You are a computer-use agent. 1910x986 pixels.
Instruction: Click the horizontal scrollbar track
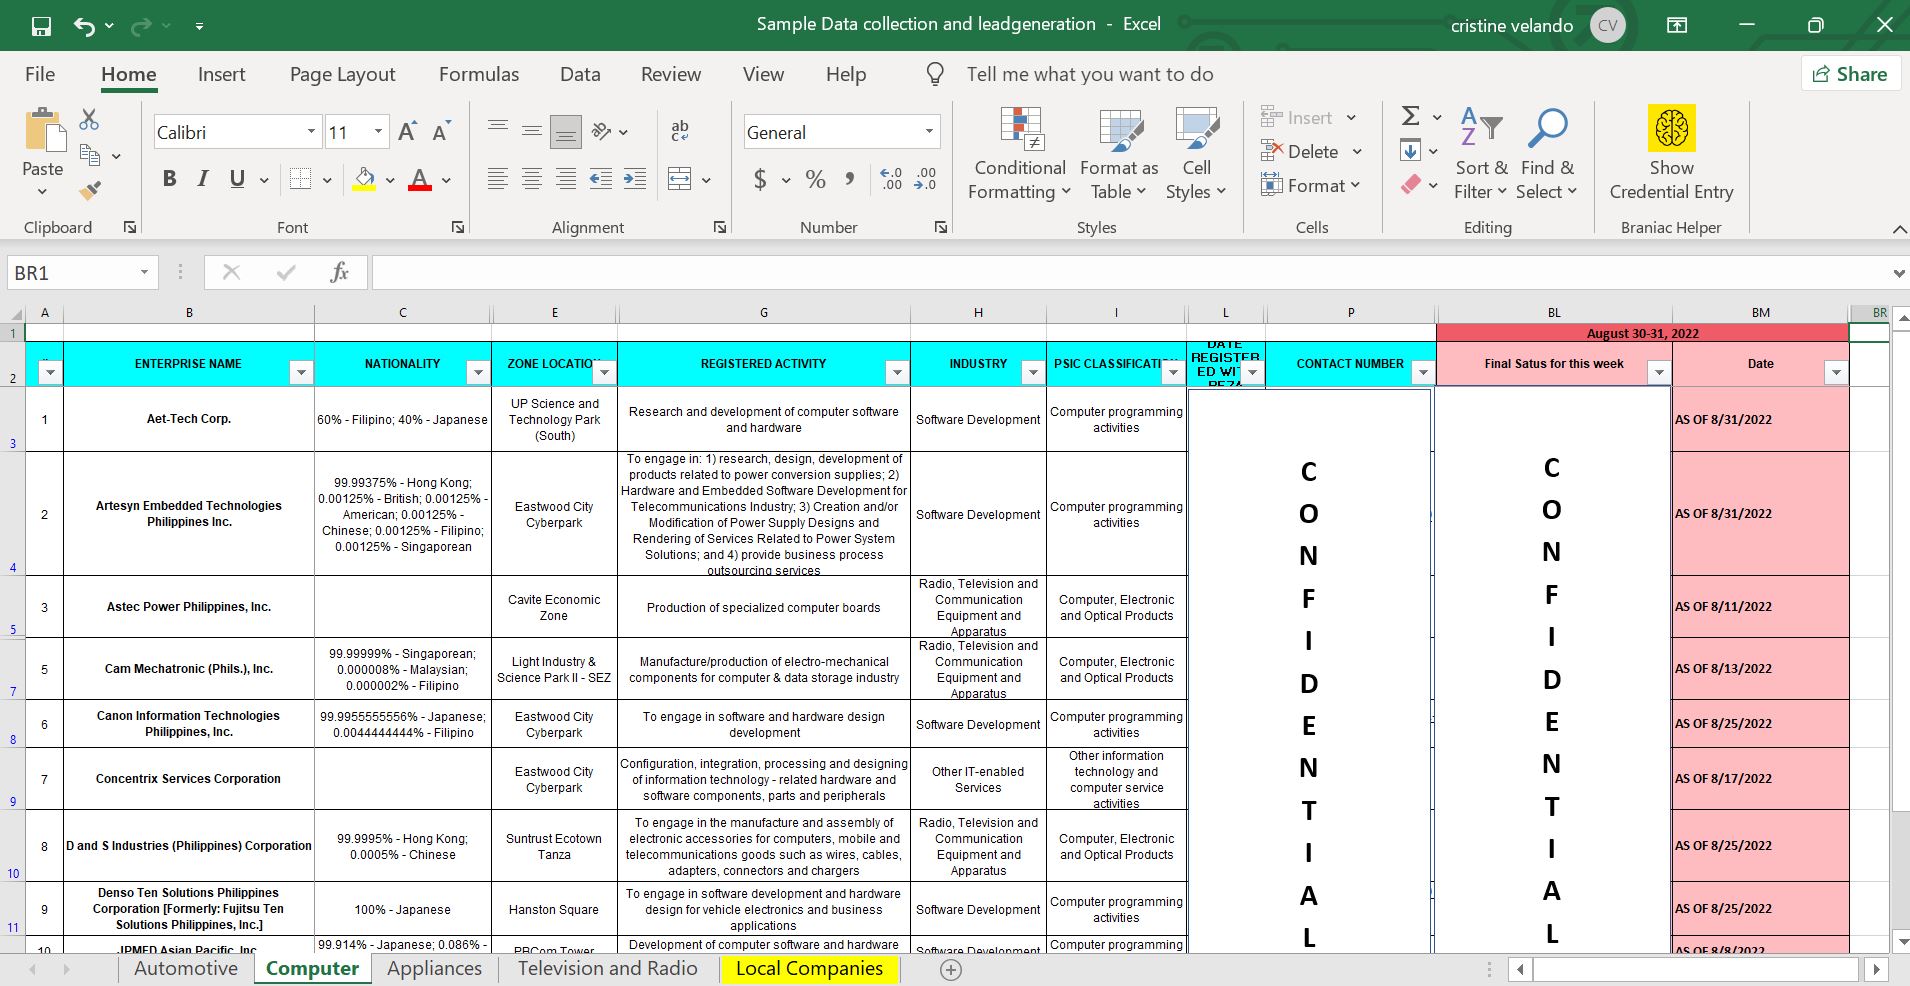tap(1696, 969)
